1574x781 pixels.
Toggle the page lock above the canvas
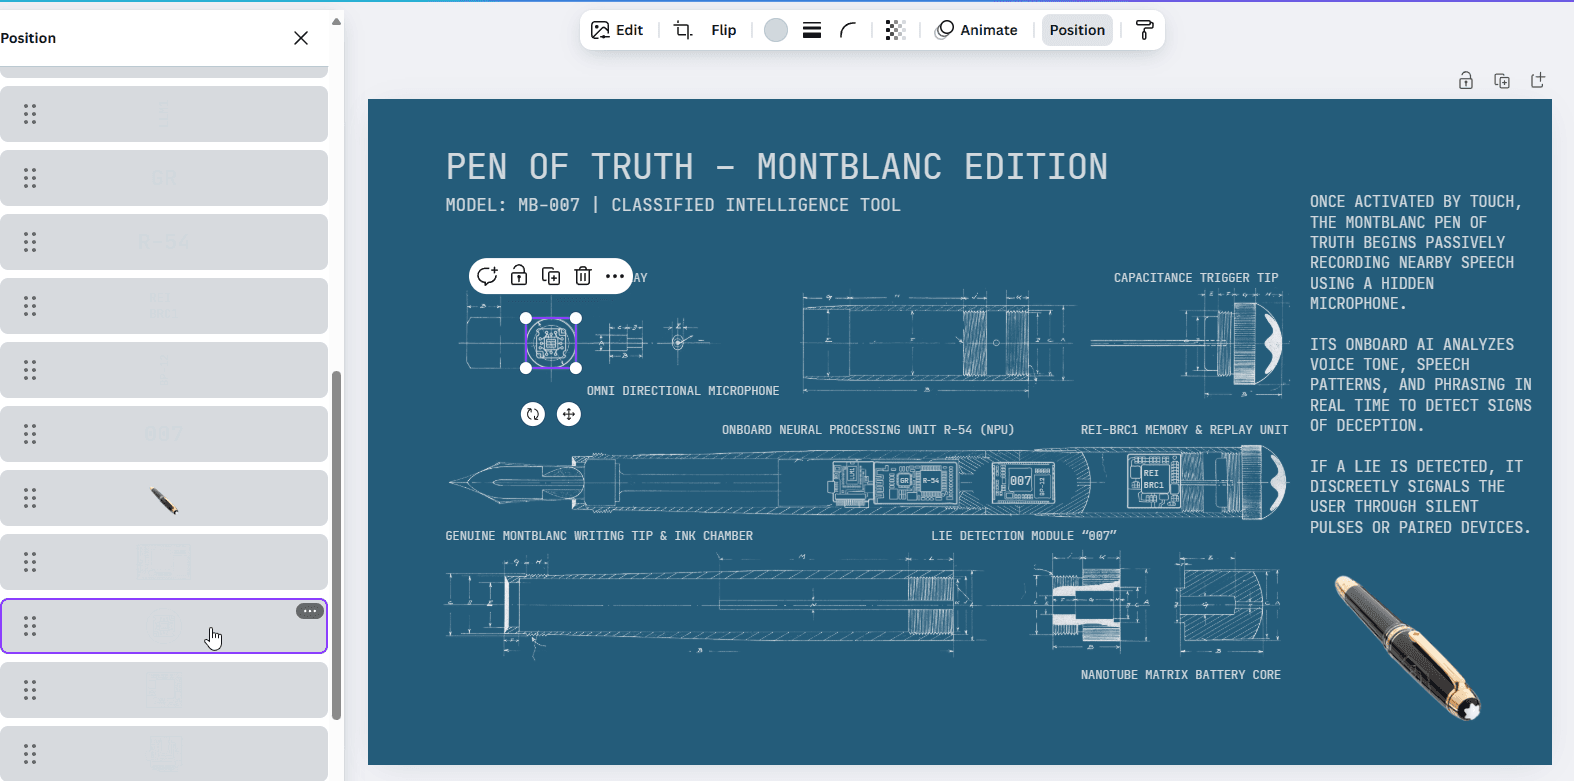point(1466,81)
